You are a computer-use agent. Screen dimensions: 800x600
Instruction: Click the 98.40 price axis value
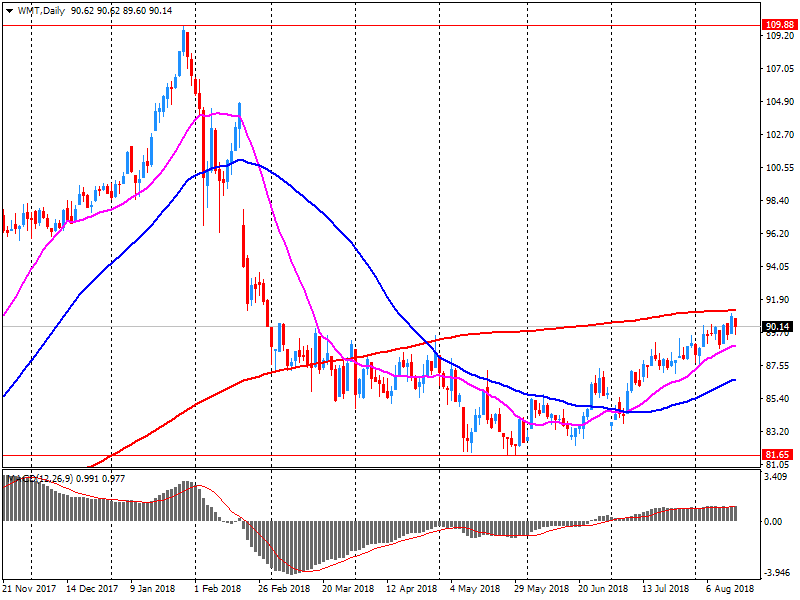tap(778, 201)
